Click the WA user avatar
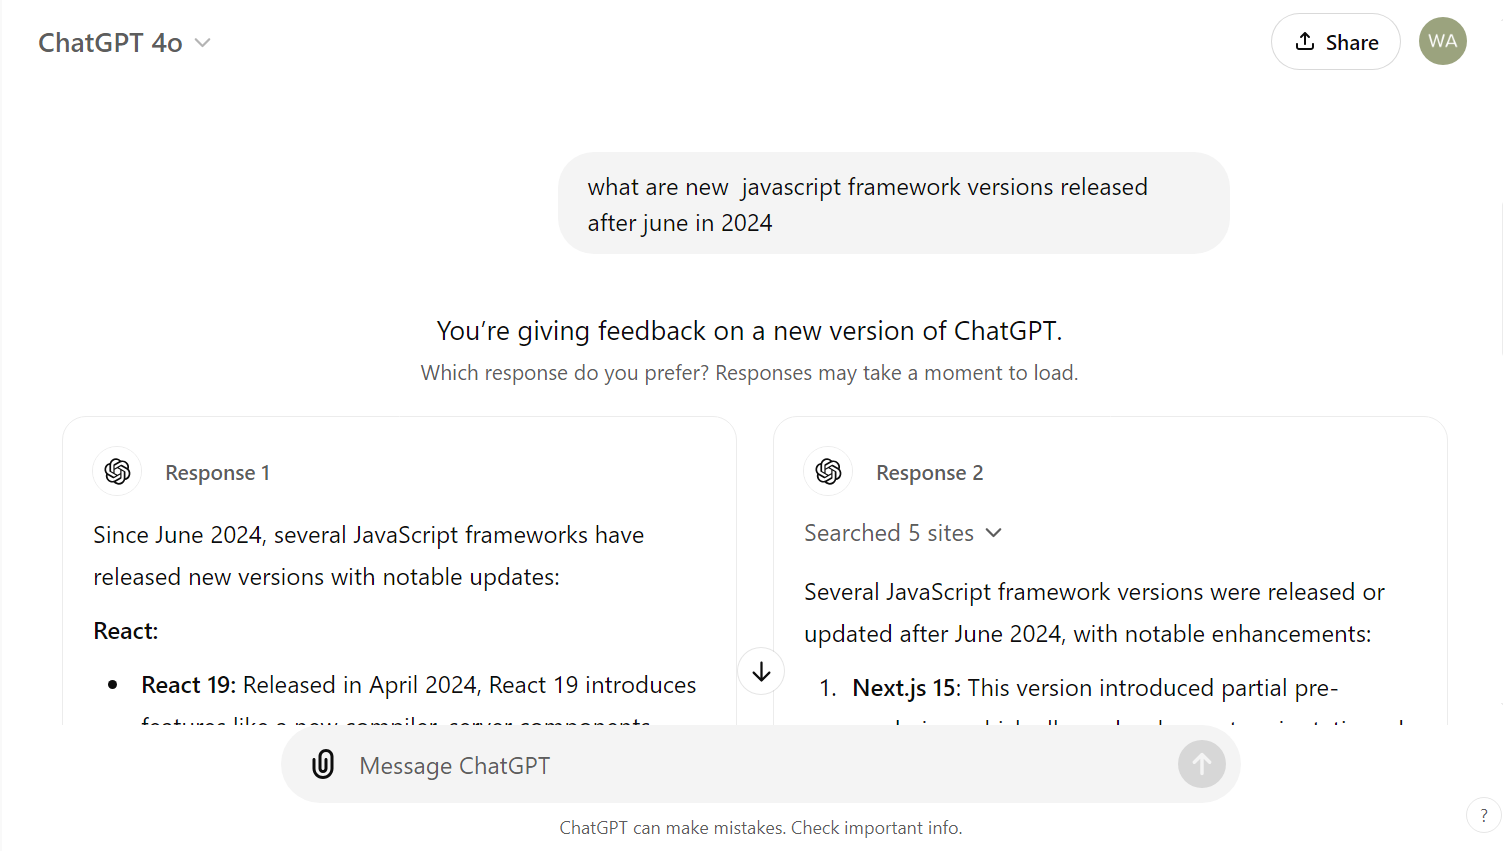Viewport: 1503px width, 851px height. [1442, 42]
